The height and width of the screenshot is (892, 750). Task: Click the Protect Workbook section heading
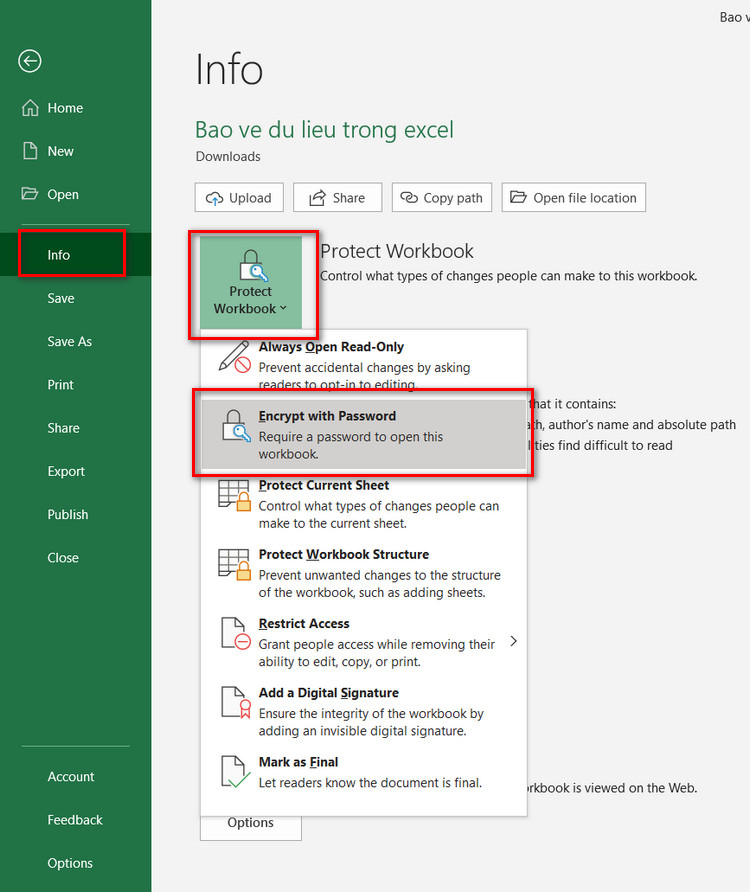(397, 251)
